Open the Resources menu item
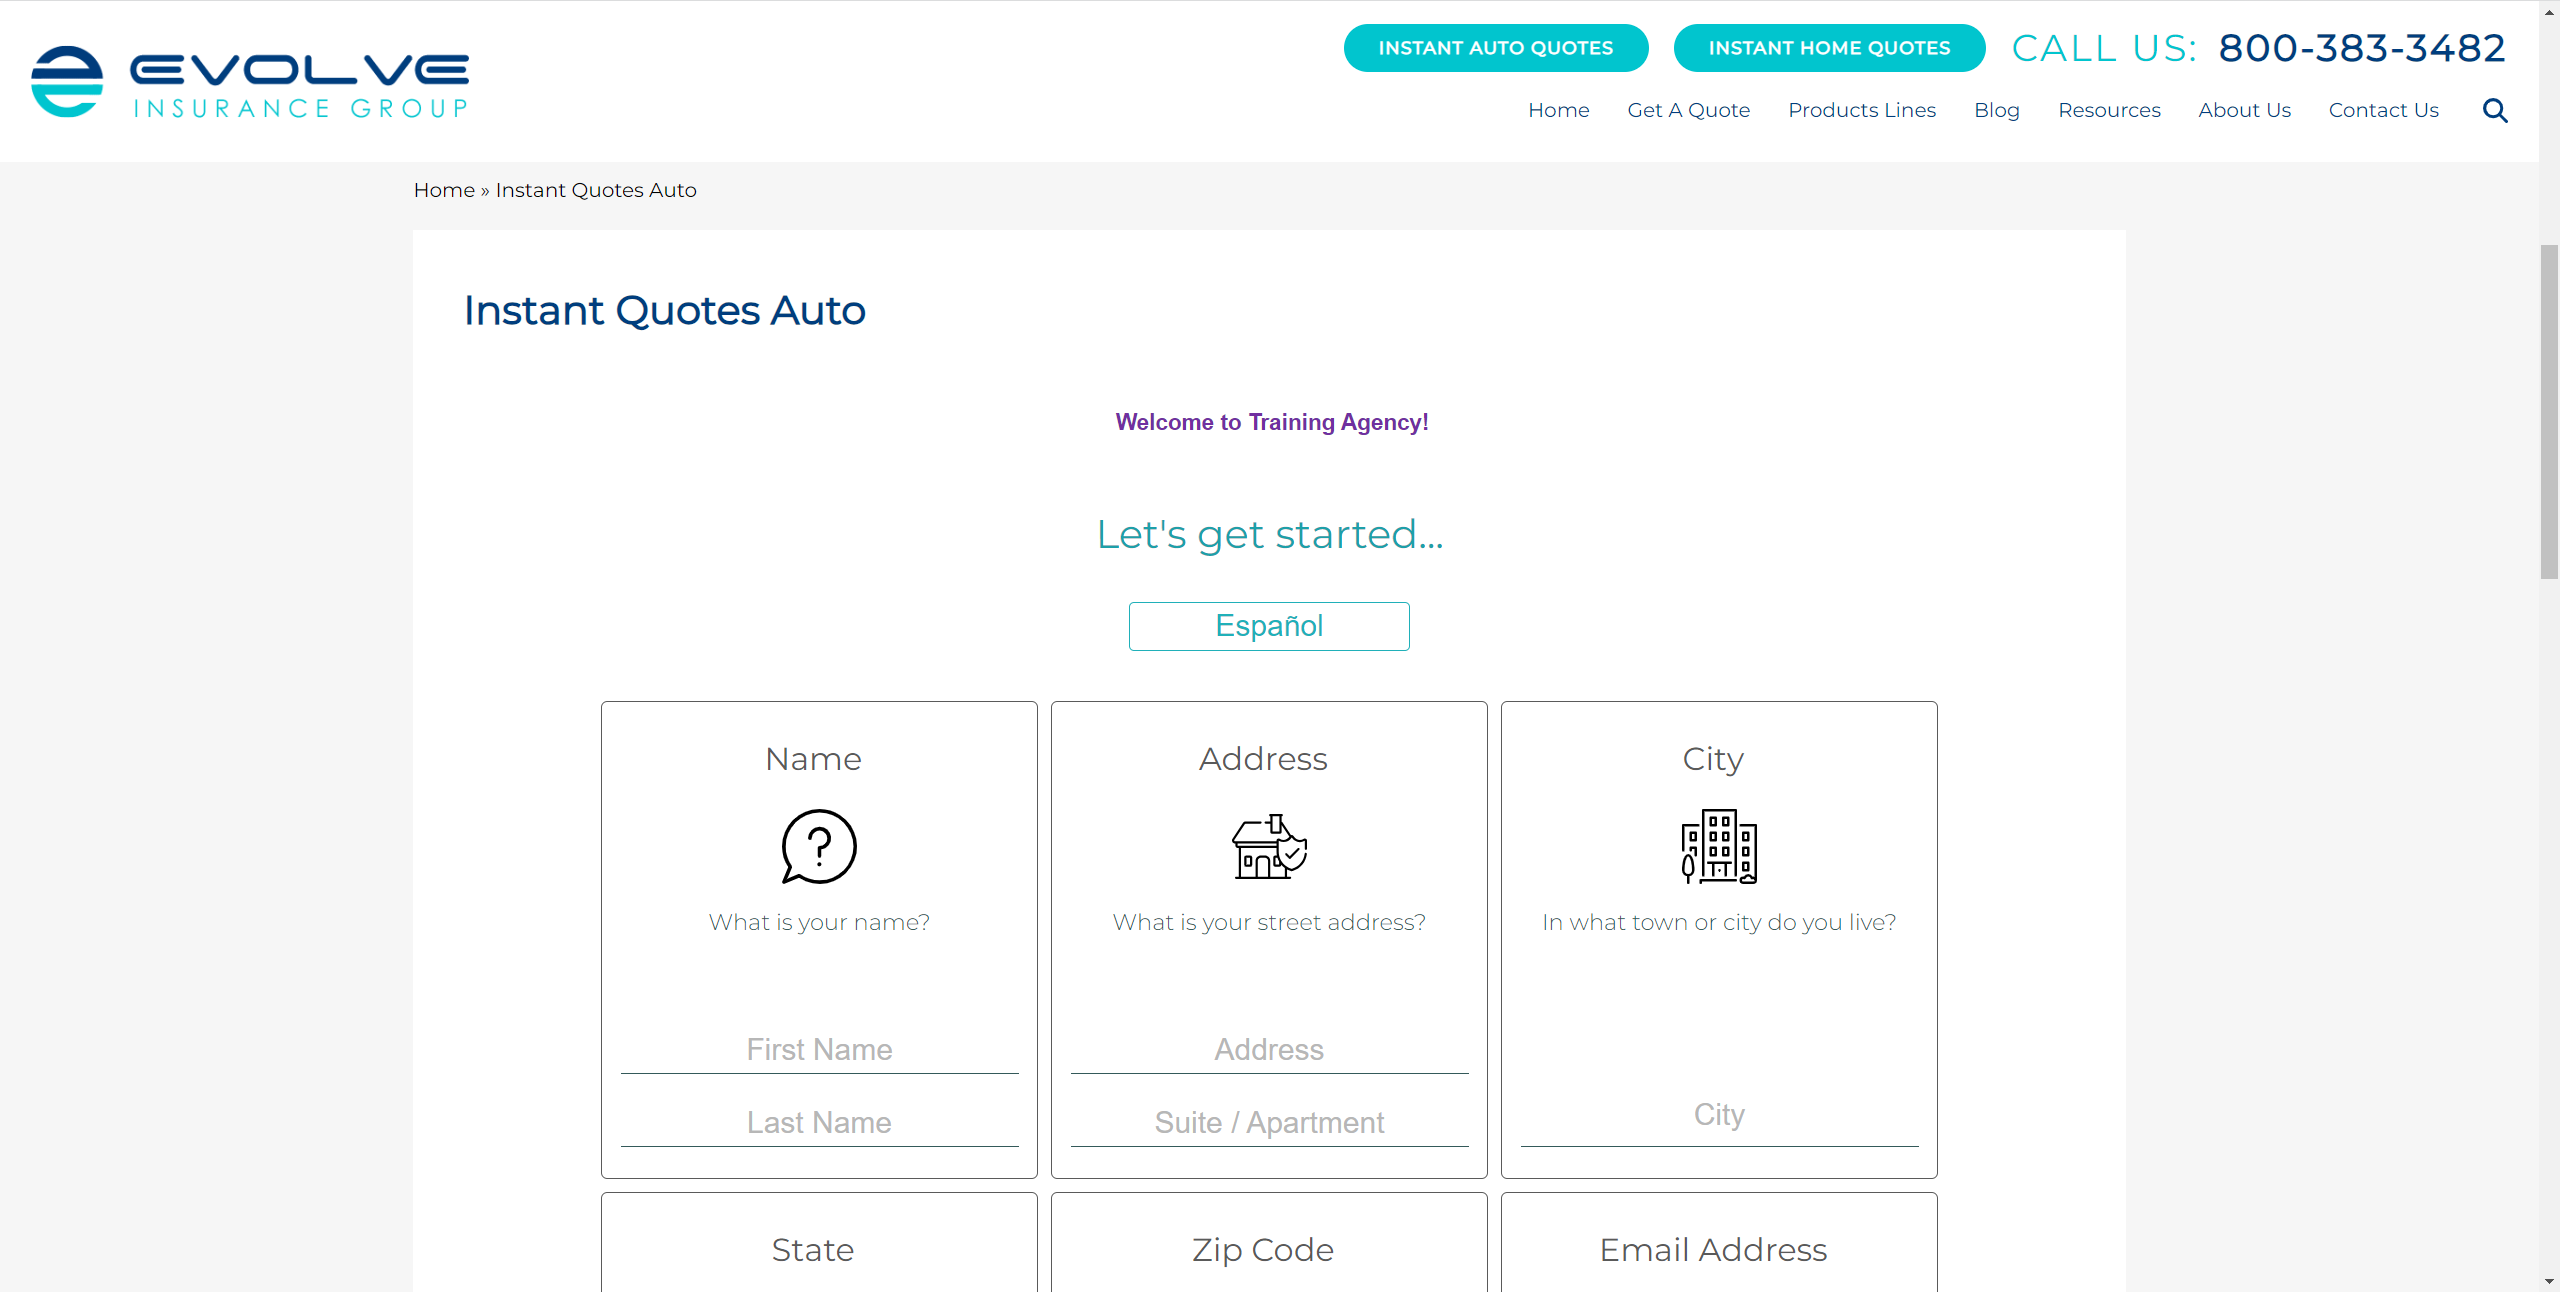The image size is (2560, 1292). tap(2108, 110)
